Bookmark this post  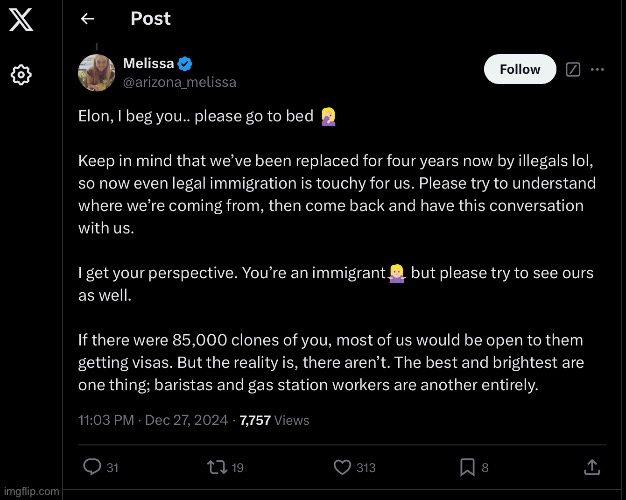pos(466,466)
